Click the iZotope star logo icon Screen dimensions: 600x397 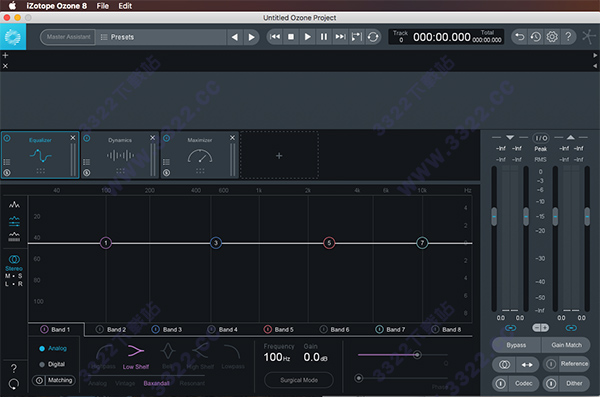coord(589,37)
